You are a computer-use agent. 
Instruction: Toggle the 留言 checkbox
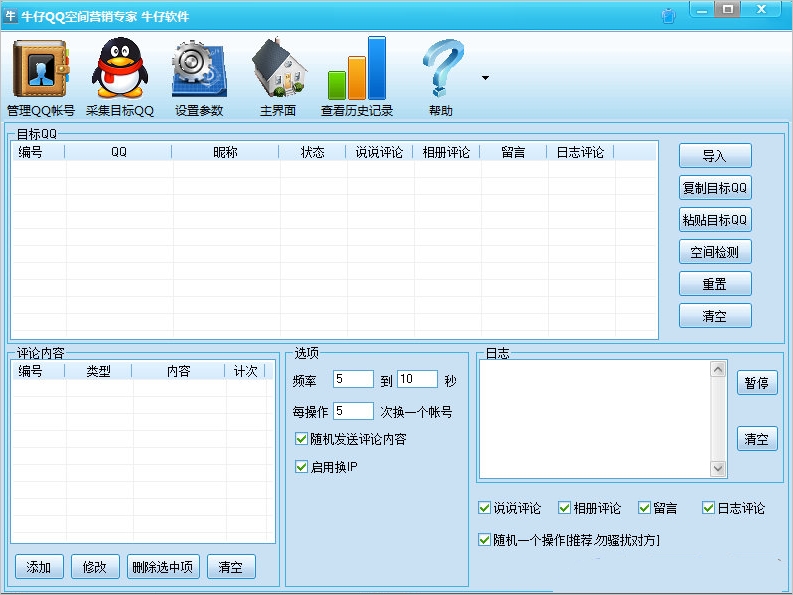(x=644, y=507)
